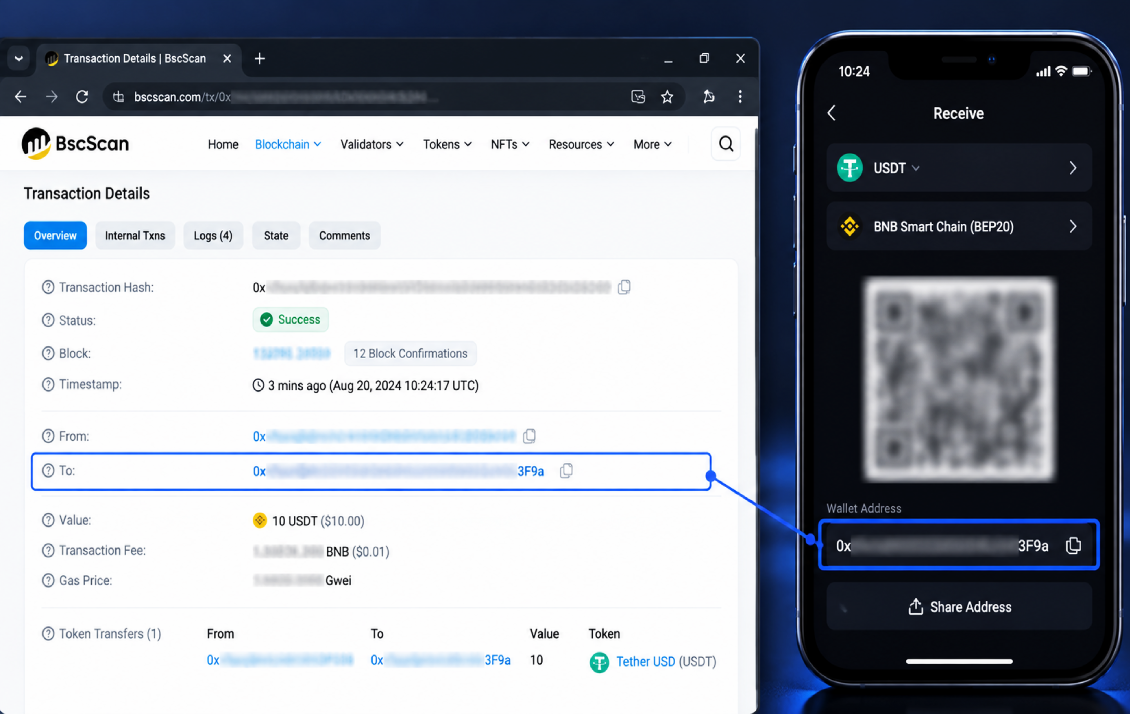The image size is (1130, 720).
Task: Copy the Transaction Hash value
Action: point(624,287)
